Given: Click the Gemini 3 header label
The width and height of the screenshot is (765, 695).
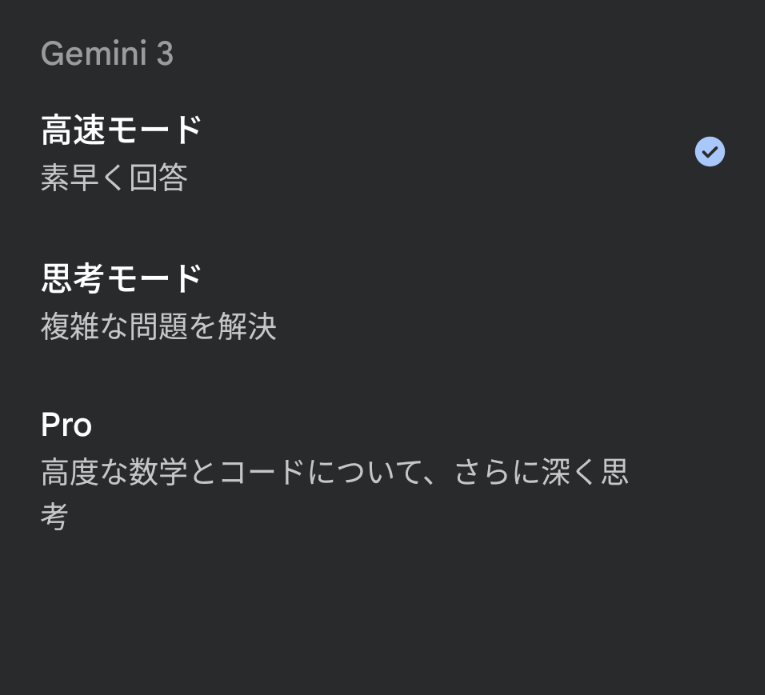Looking at the screenshot, I should pos(107,54).
